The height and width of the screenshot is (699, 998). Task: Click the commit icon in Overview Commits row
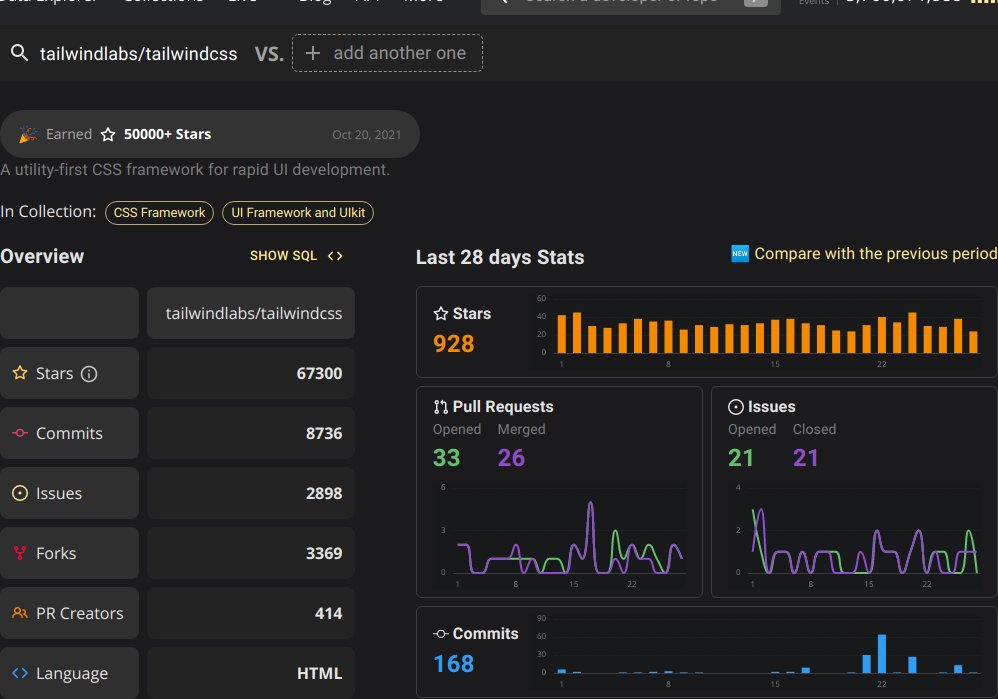point(20,433)
